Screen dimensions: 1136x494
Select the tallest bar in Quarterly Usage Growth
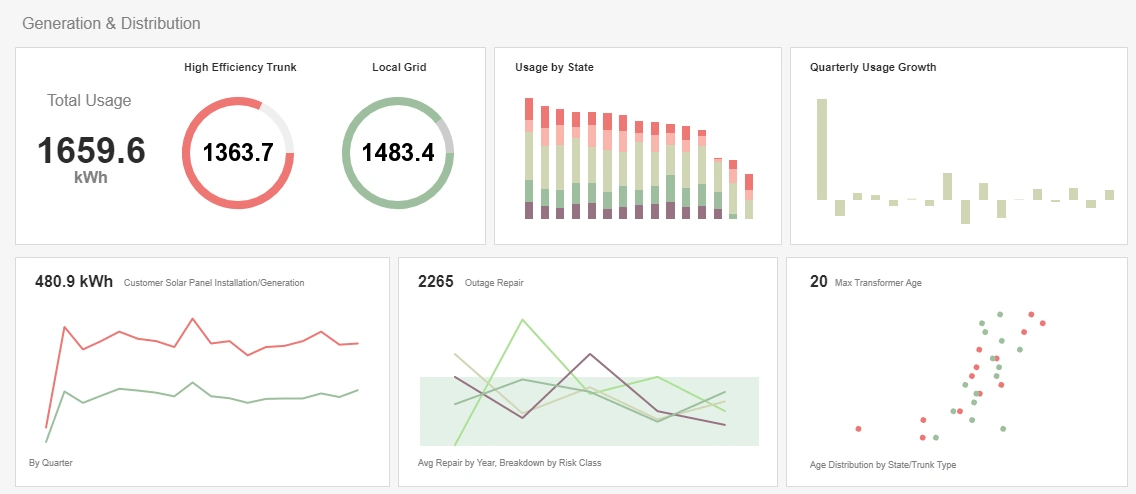[x=821, y=149]
